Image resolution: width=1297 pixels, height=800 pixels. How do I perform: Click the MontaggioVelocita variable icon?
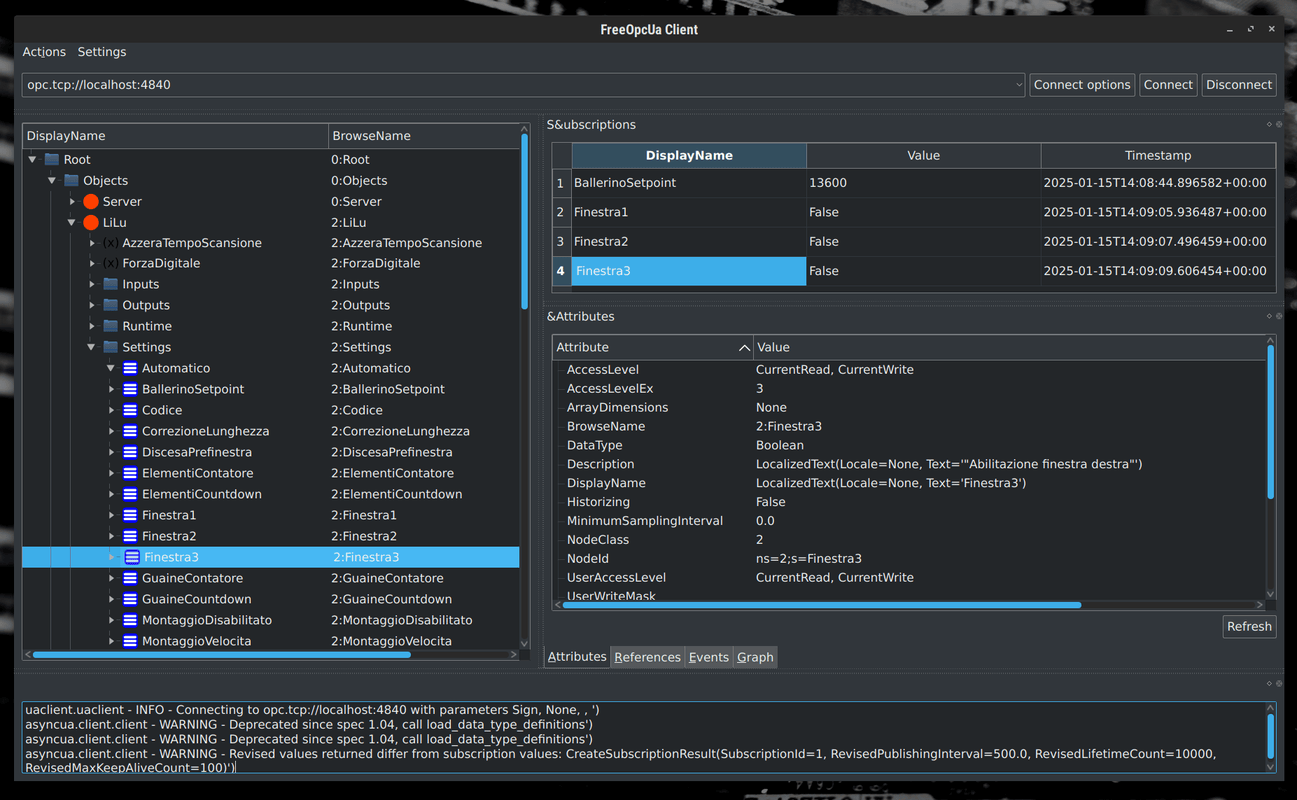coord(130,642)
